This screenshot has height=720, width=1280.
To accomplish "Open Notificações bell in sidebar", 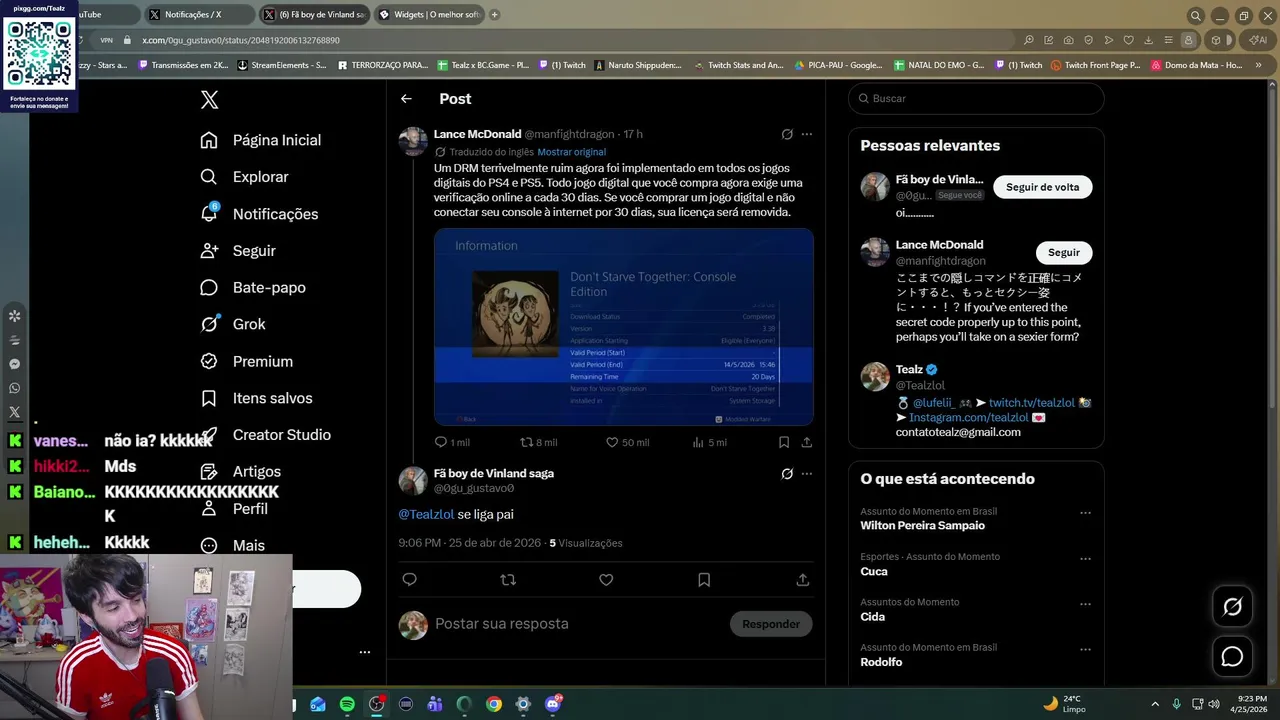I will click(x=259, y=214).
